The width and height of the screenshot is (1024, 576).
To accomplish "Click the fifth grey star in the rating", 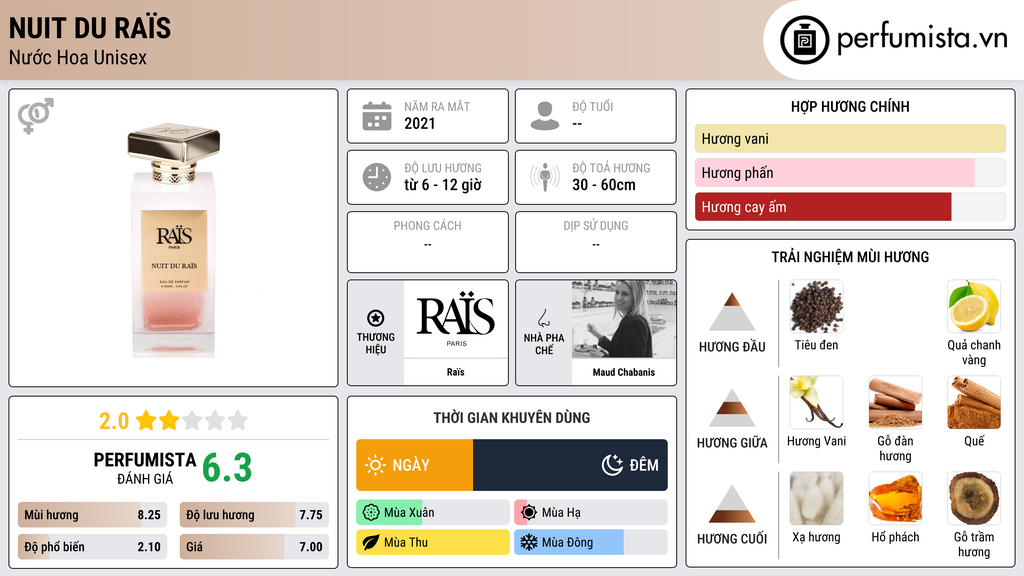I will (x=238, y=420).
